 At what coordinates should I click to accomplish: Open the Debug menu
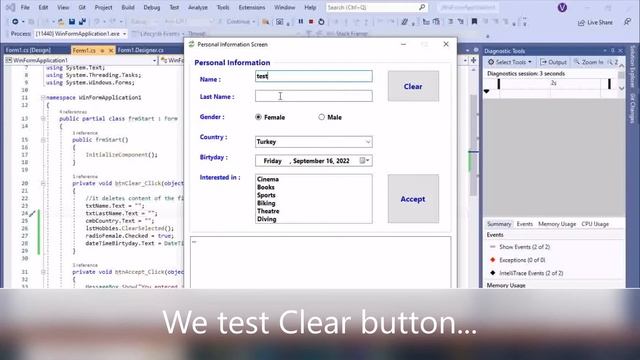151,7
